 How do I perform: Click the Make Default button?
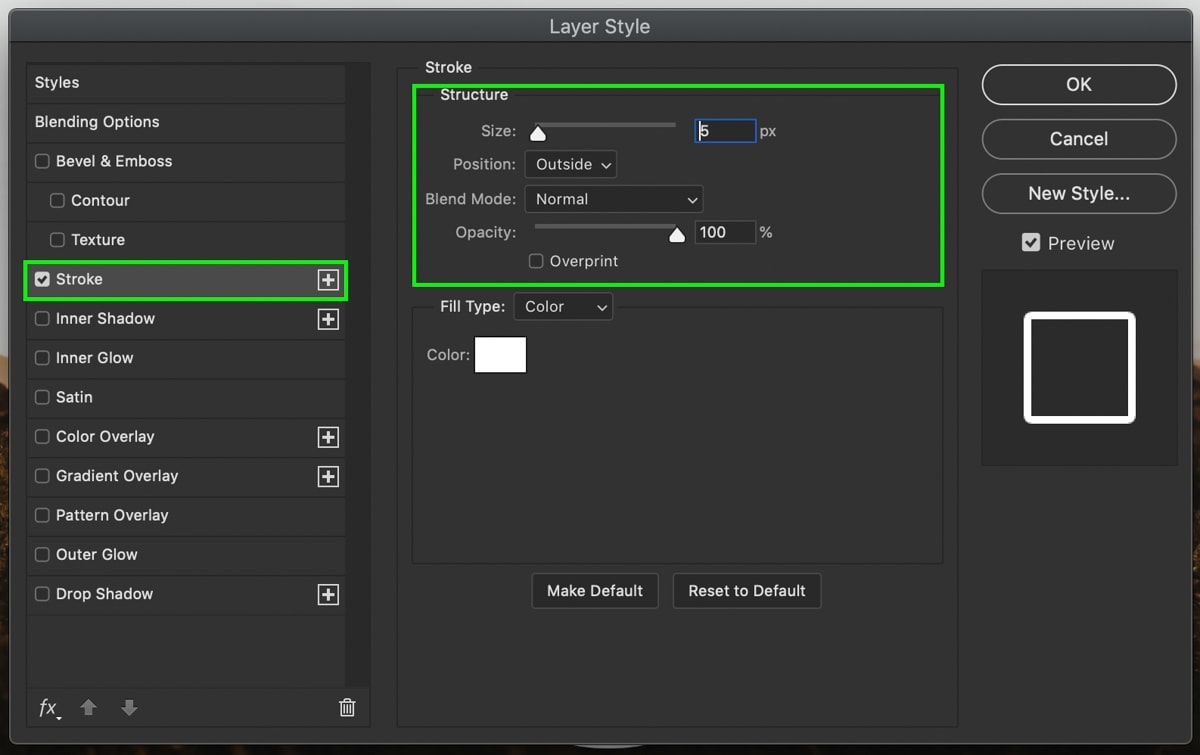click(595, 591)
